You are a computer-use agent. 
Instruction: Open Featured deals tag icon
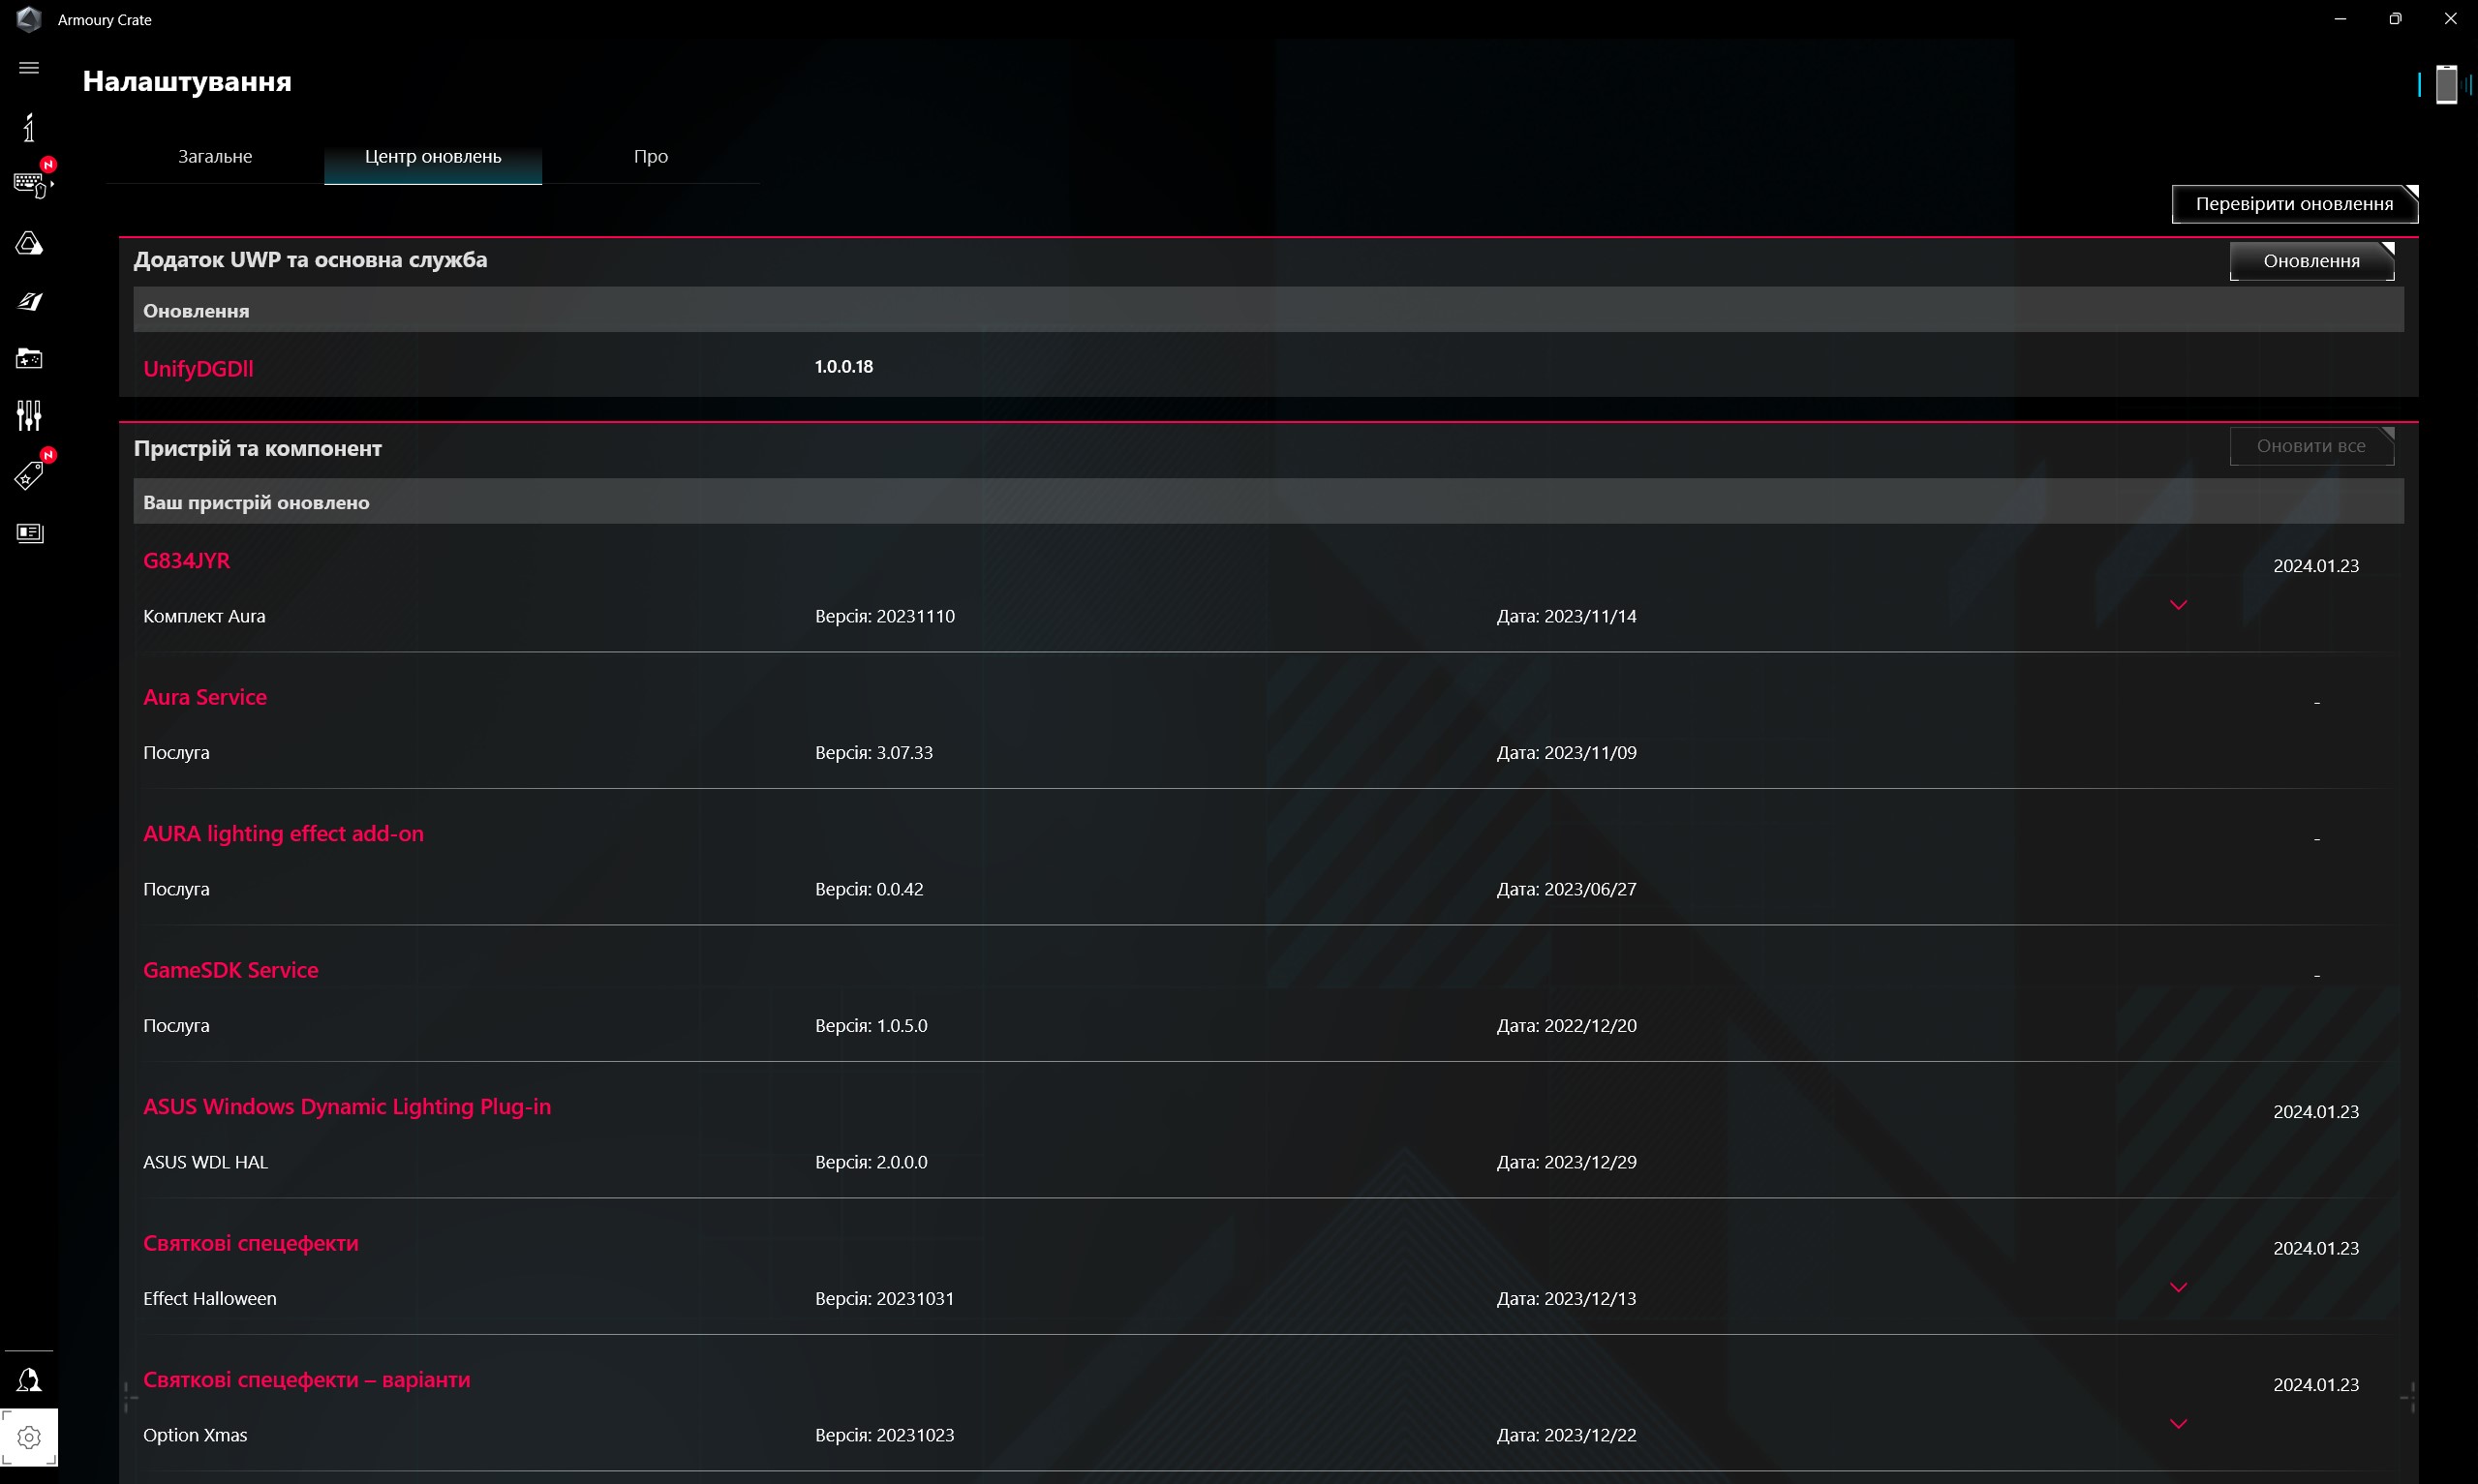point(29,475)
